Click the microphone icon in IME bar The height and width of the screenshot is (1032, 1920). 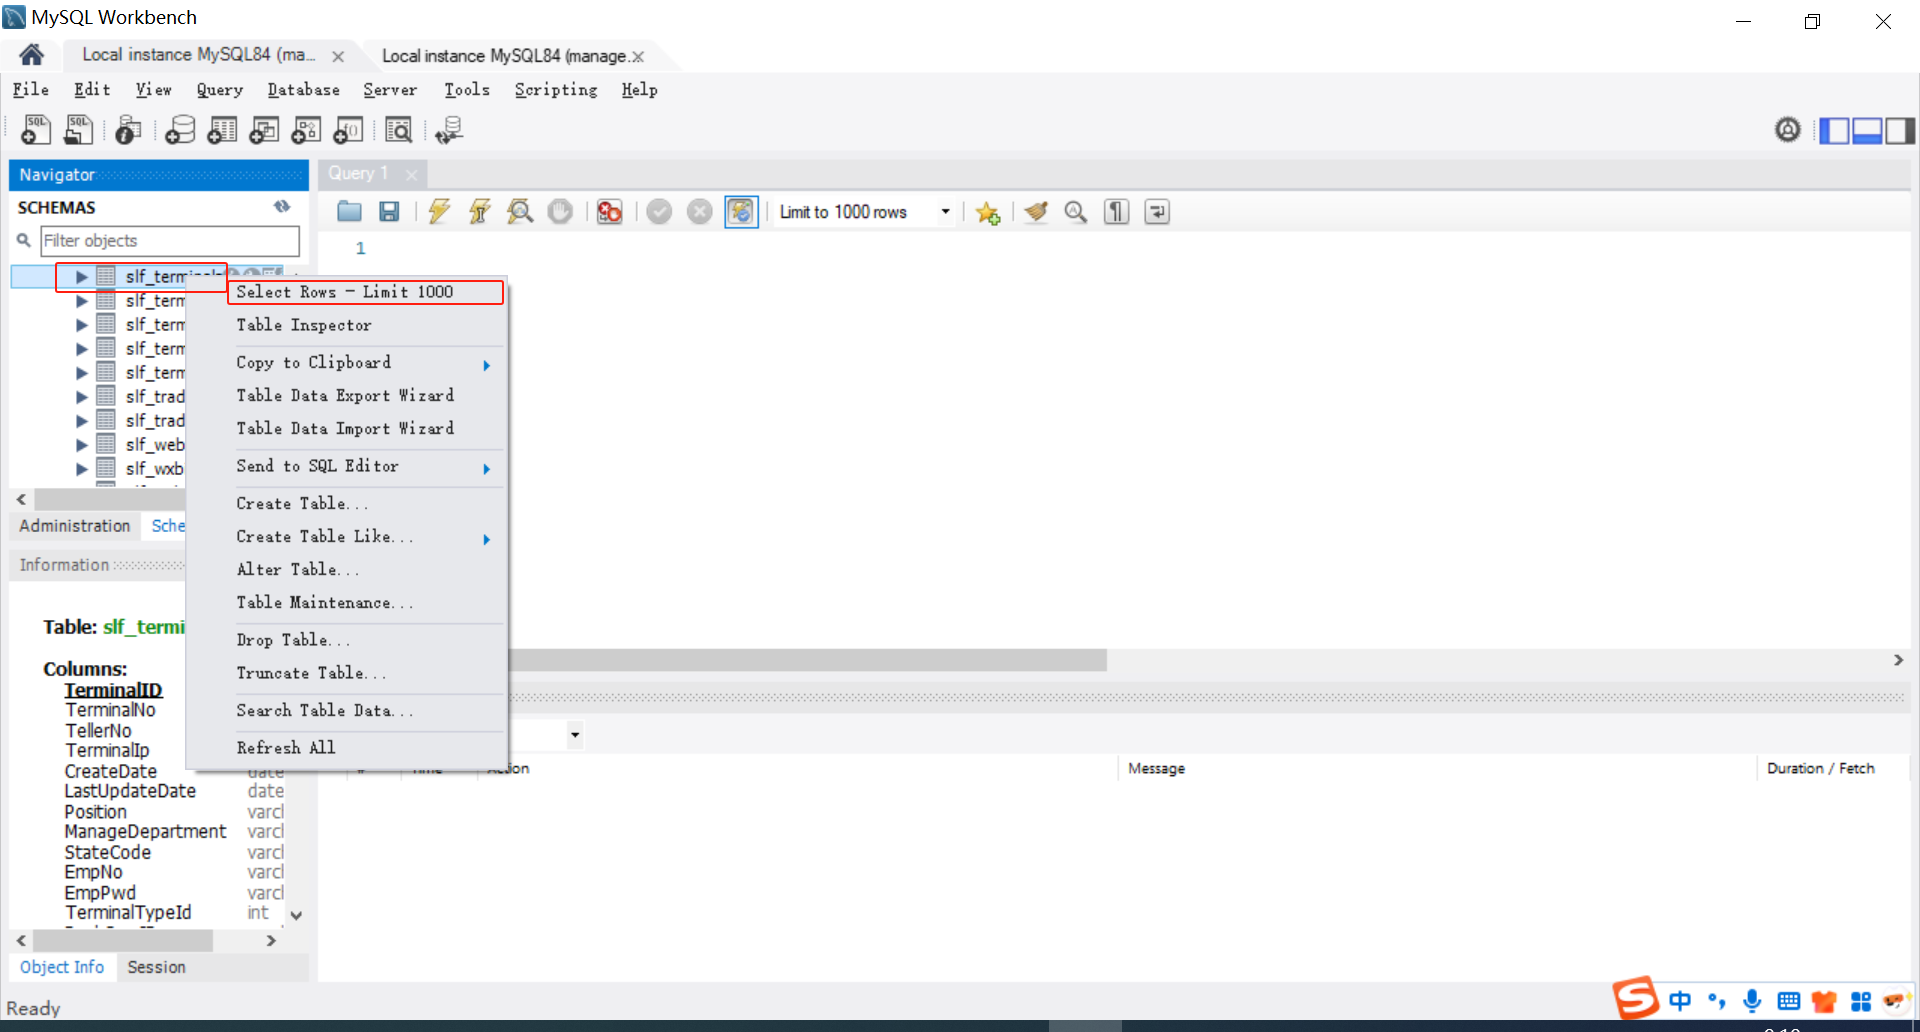click(1752, 1001)
